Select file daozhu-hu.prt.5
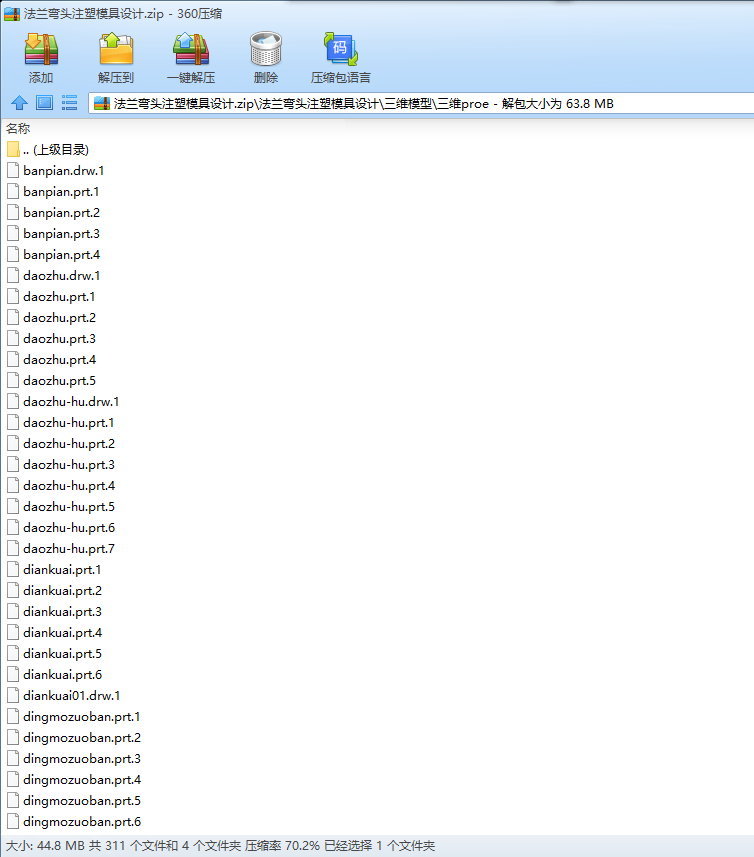The height and width of the screenshot is (857, 754). [61, 507]
